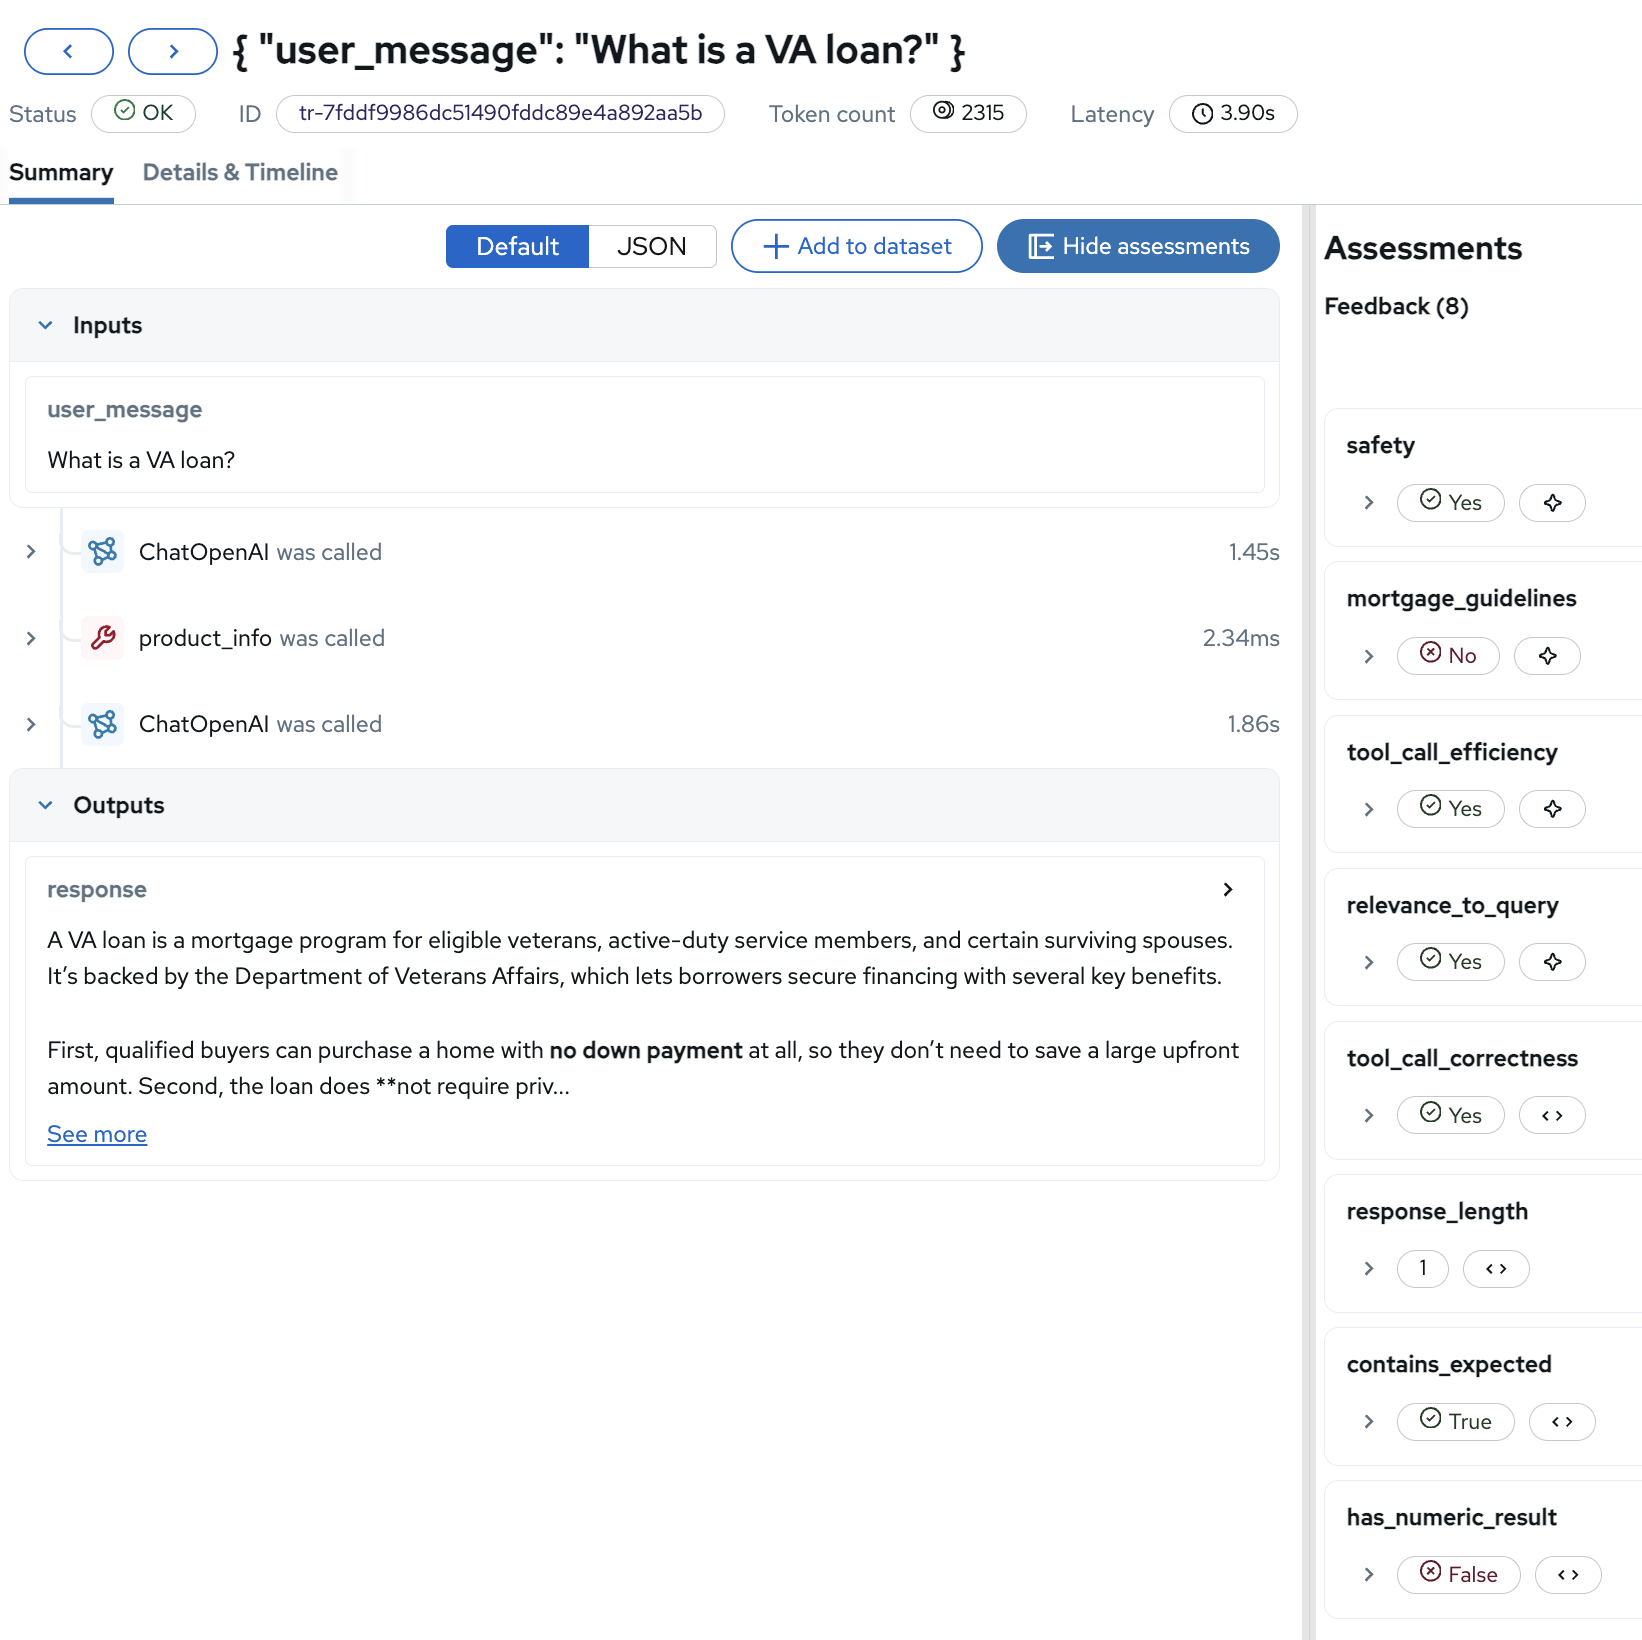Screen dimensions: 1642x1640
Task: Click the trace ID value
Action: pyautogui.click(x=500, y=114)
